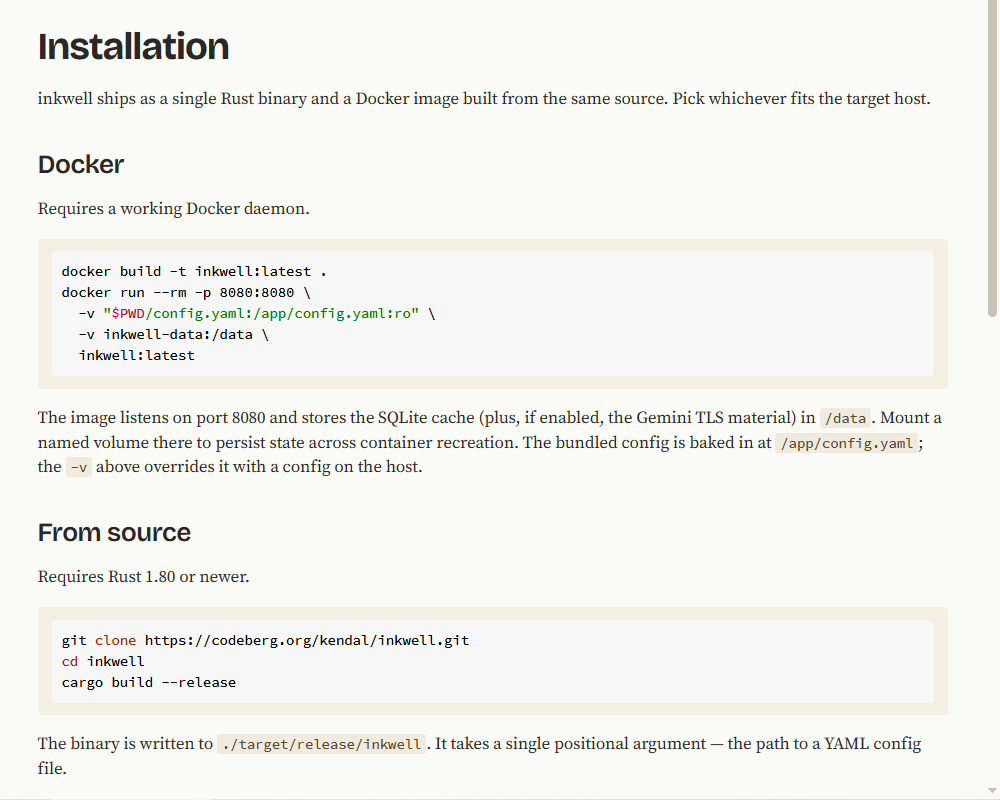Viewport: 1000px width, 800px height.
Task: Click the 'cargo build --release' code line
Action: (149, 682)
